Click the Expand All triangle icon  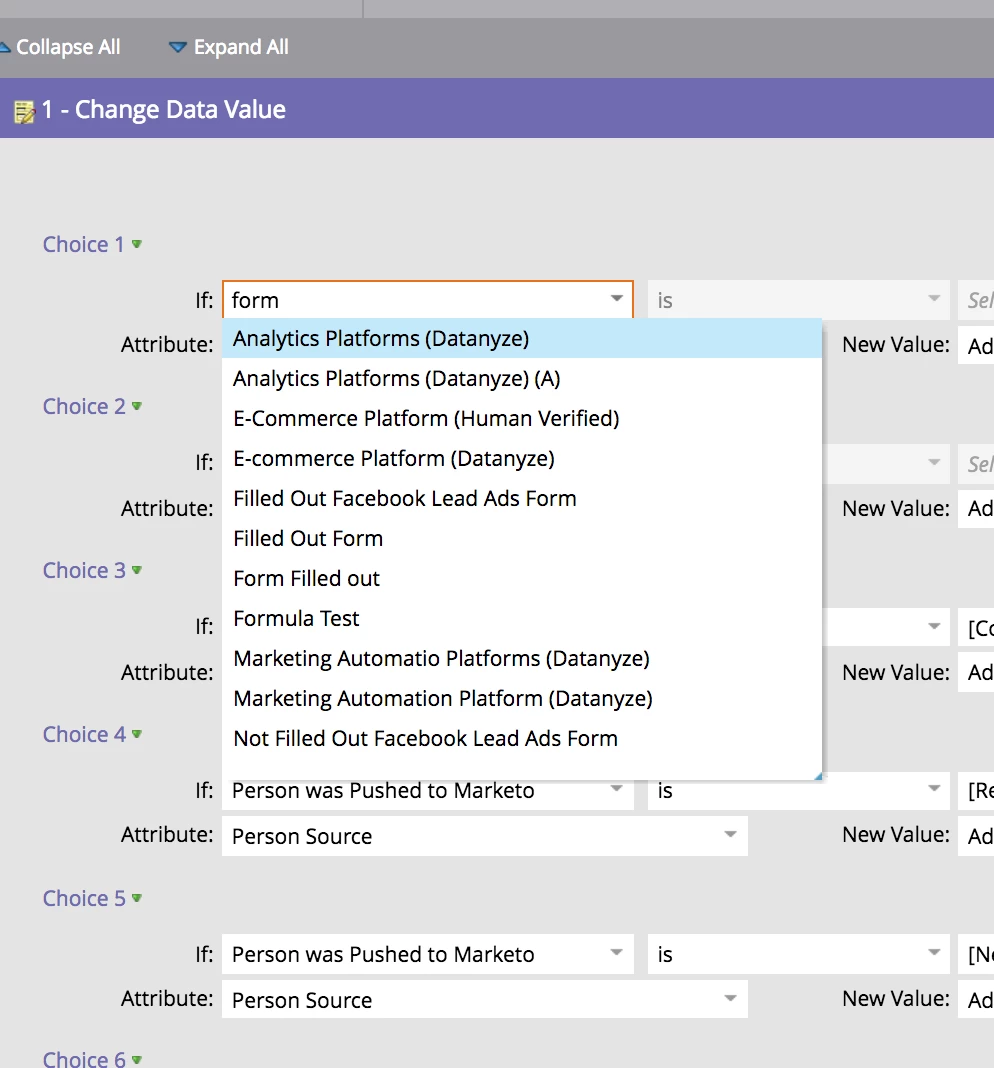178,47
